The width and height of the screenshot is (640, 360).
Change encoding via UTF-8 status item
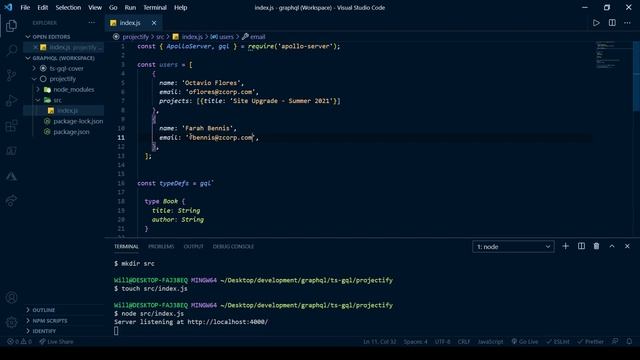(x=442, y=342)
